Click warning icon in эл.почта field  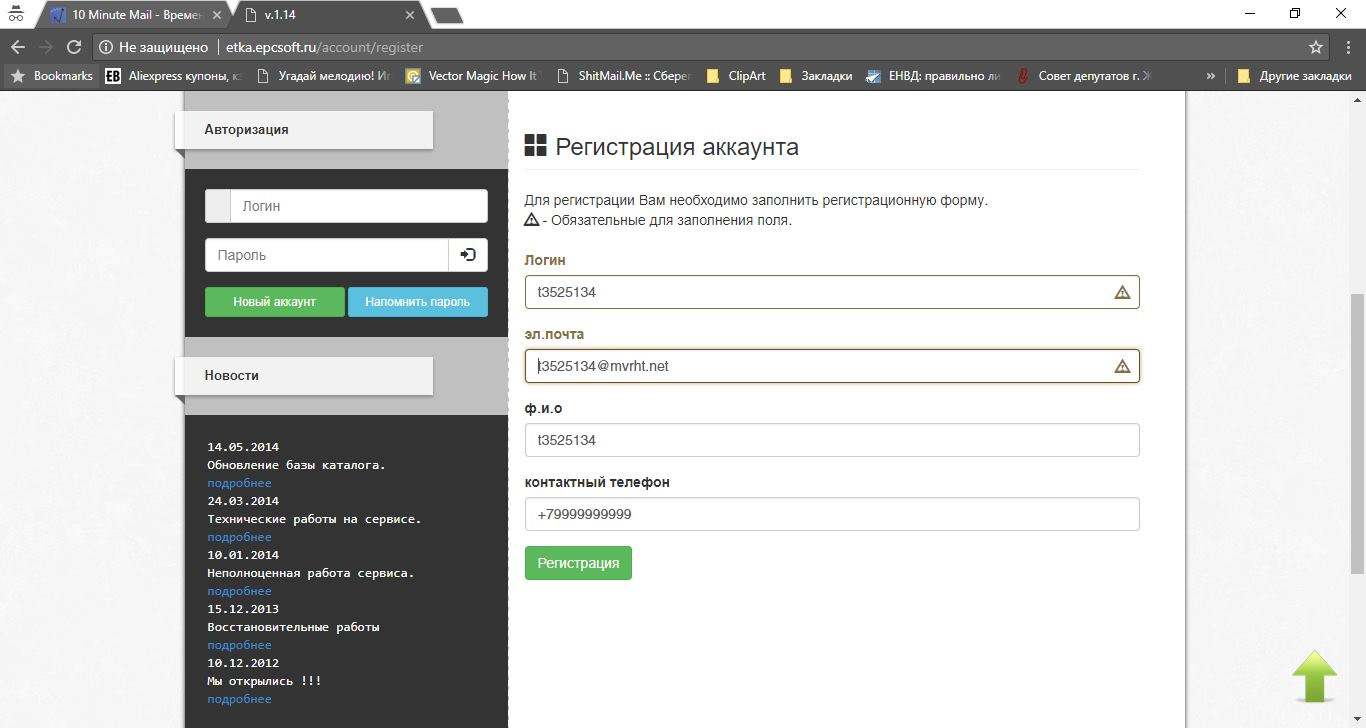(1122, 366)
